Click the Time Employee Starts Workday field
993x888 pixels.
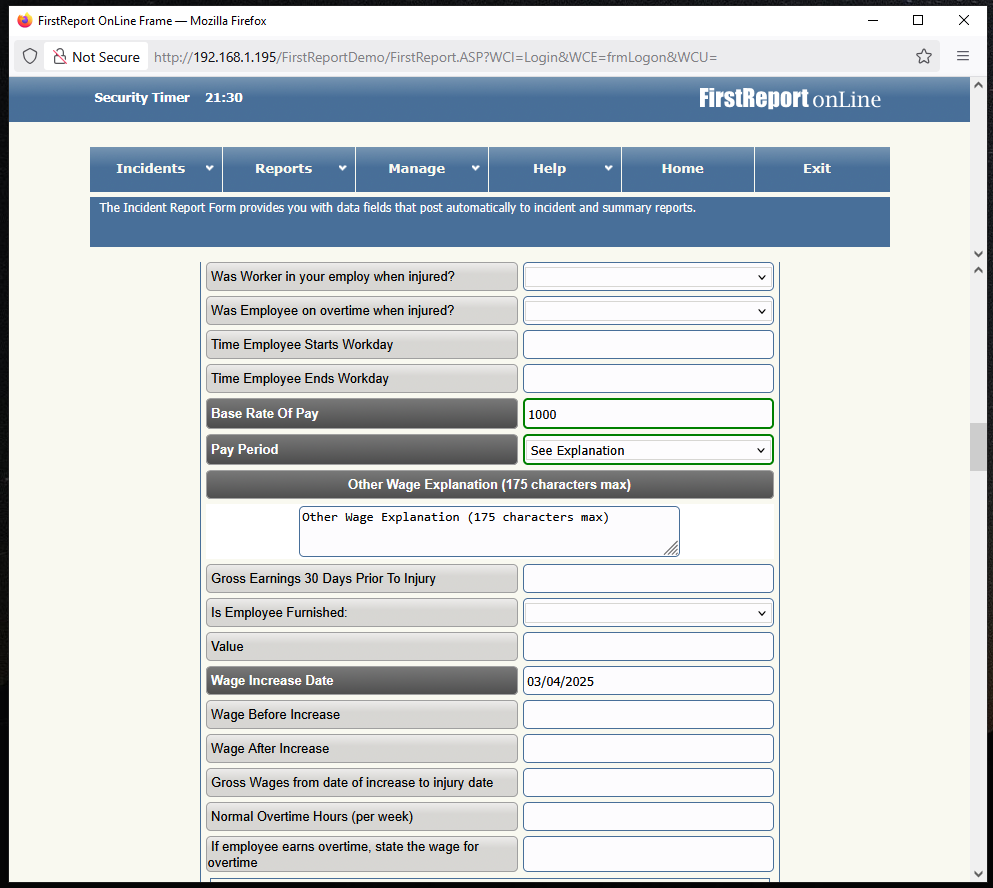coord(648,345)
